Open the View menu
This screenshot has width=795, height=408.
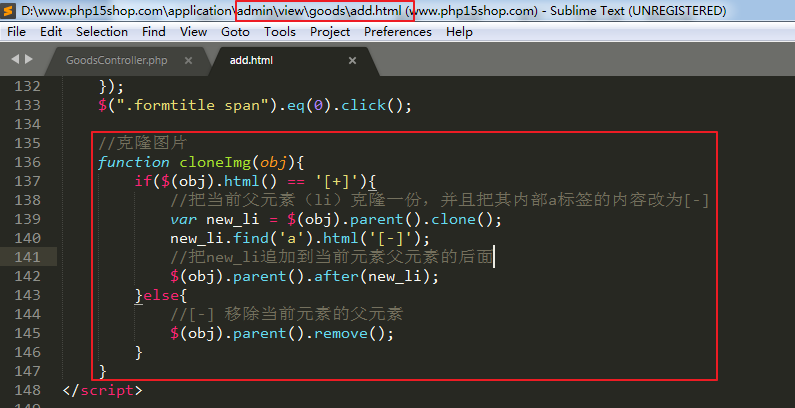[194, 32]
